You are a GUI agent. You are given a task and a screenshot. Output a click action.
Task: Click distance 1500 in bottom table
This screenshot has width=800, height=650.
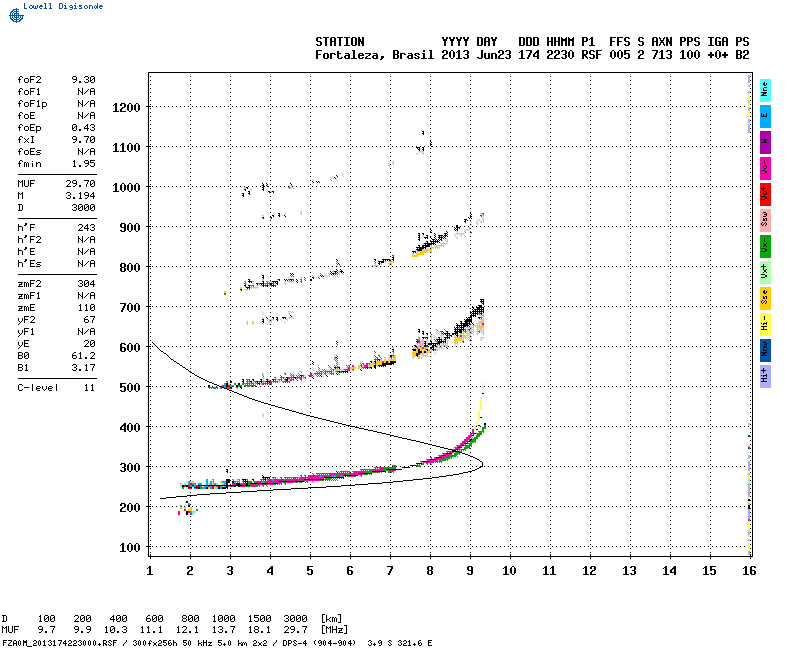pos(259,619)
